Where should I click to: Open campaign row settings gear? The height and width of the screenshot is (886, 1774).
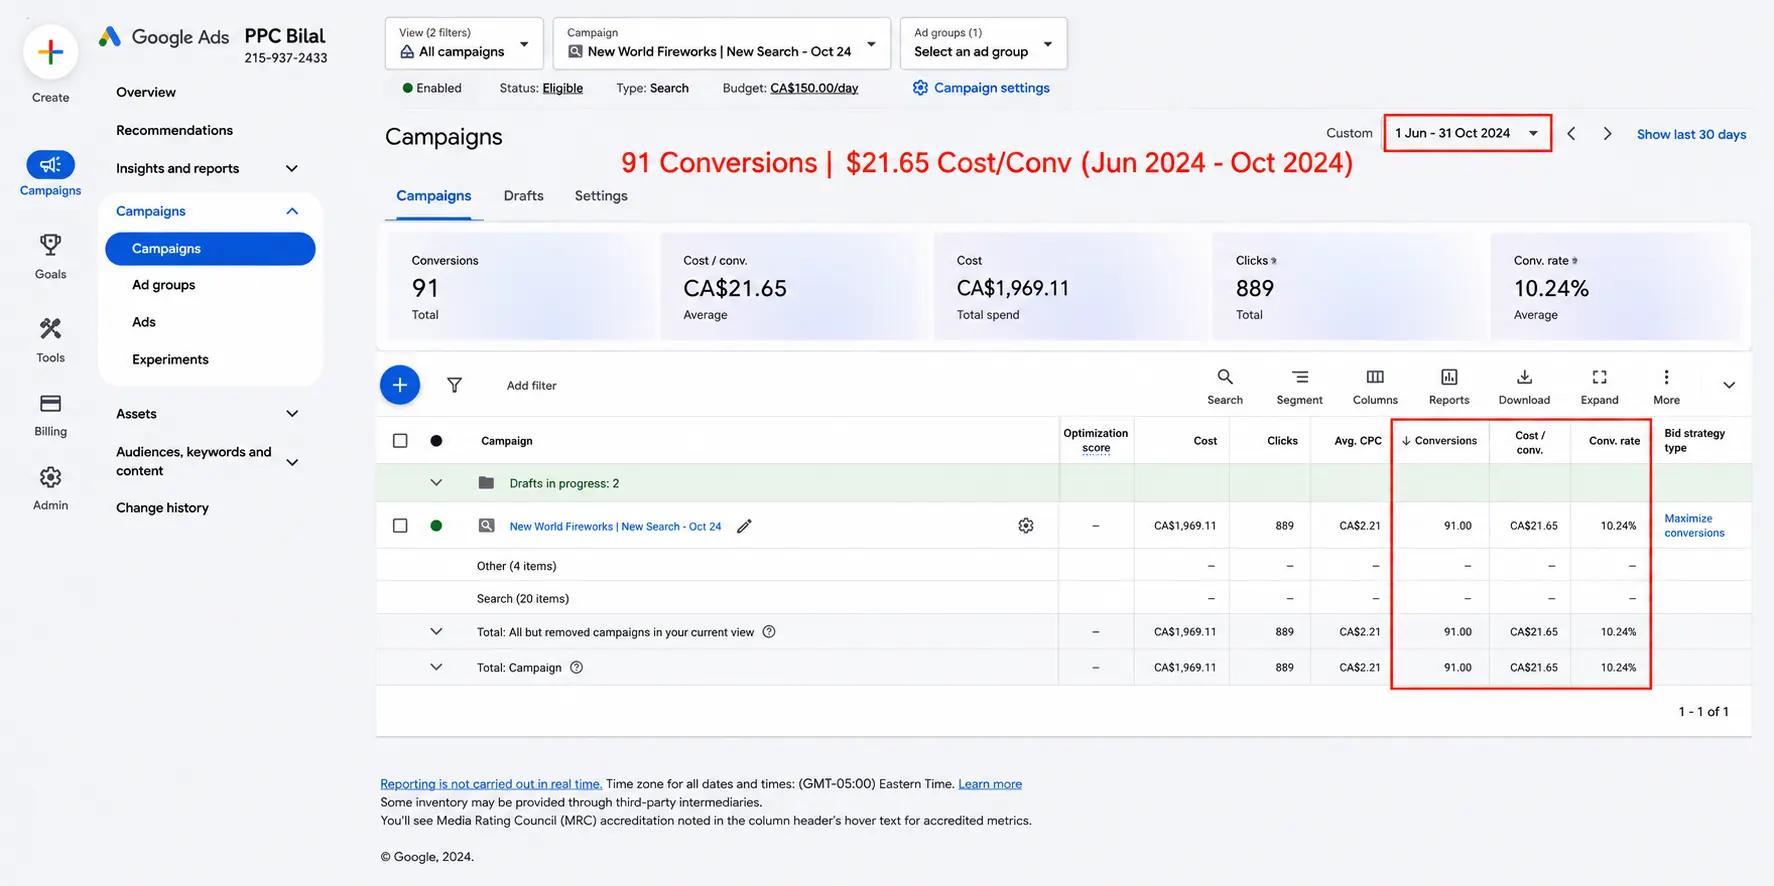(x=1026, y=526)
